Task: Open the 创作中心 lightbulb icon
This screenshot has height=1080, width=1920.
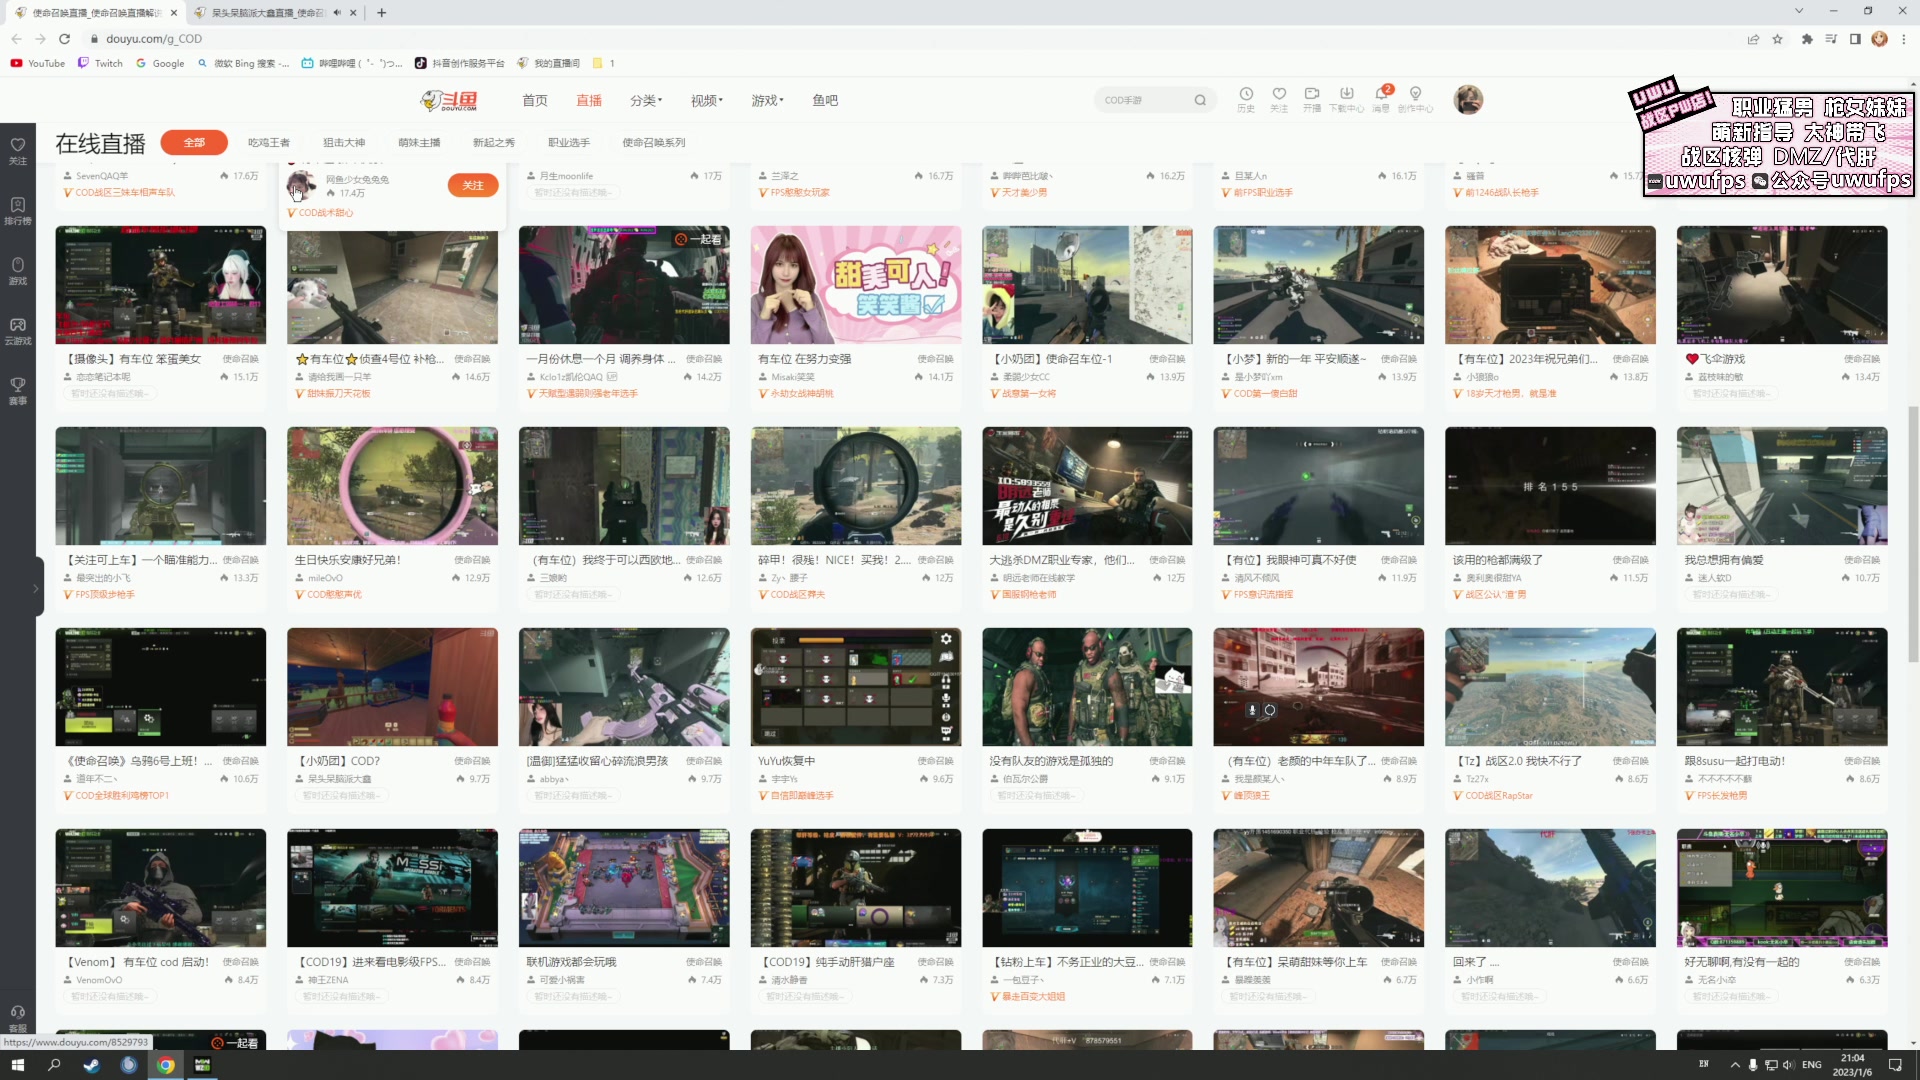Action: (1415, 99)
